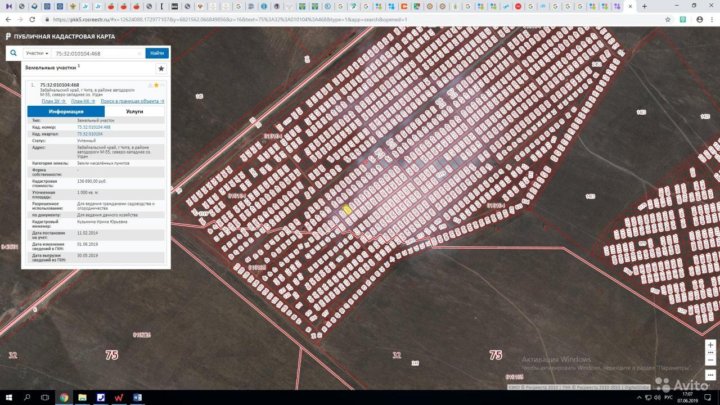Open the Chrome three-dot menu

click(710, 19)
